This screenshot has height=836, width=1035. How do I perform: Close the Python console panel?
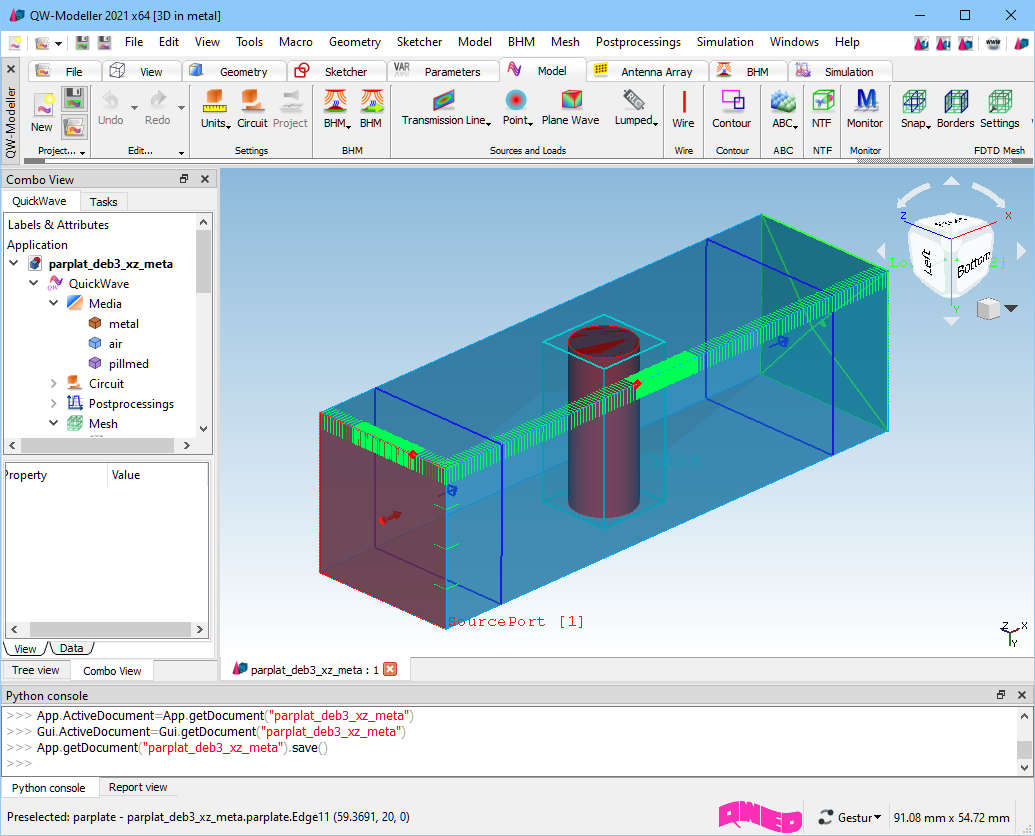coord(1022,695)
